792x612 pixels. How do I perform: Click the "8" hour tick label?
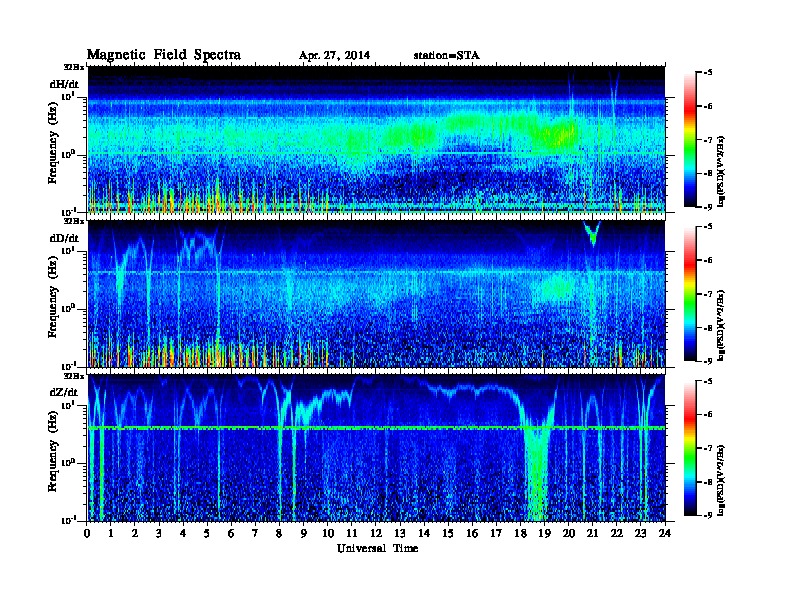(x=279, y=533)
